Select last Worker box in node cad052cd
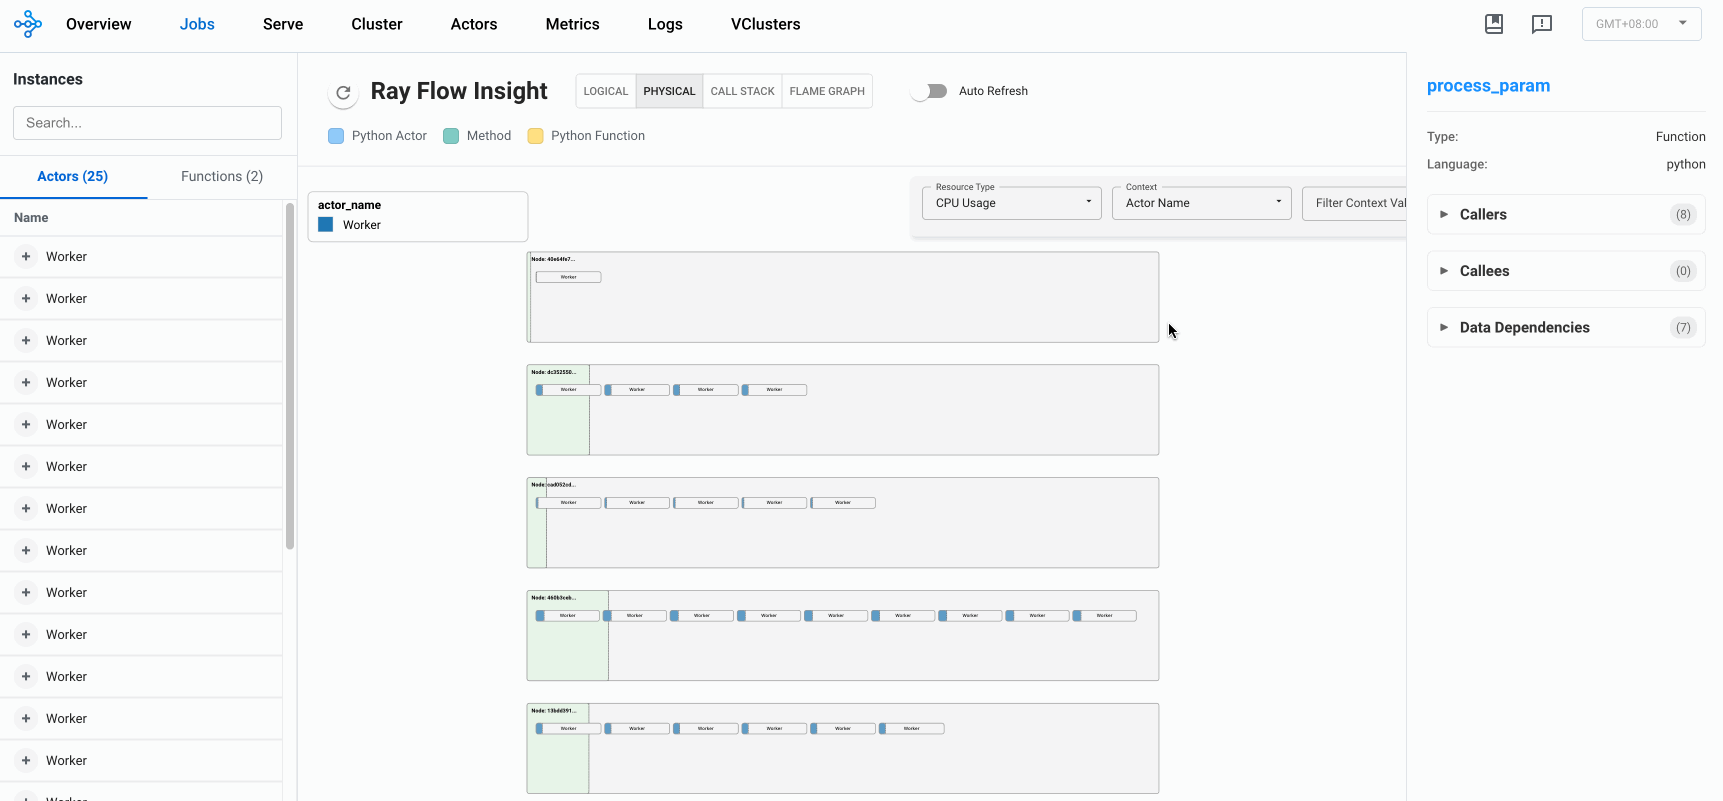The width and height of the screenshot is (1723, 801). coord(843,503)
